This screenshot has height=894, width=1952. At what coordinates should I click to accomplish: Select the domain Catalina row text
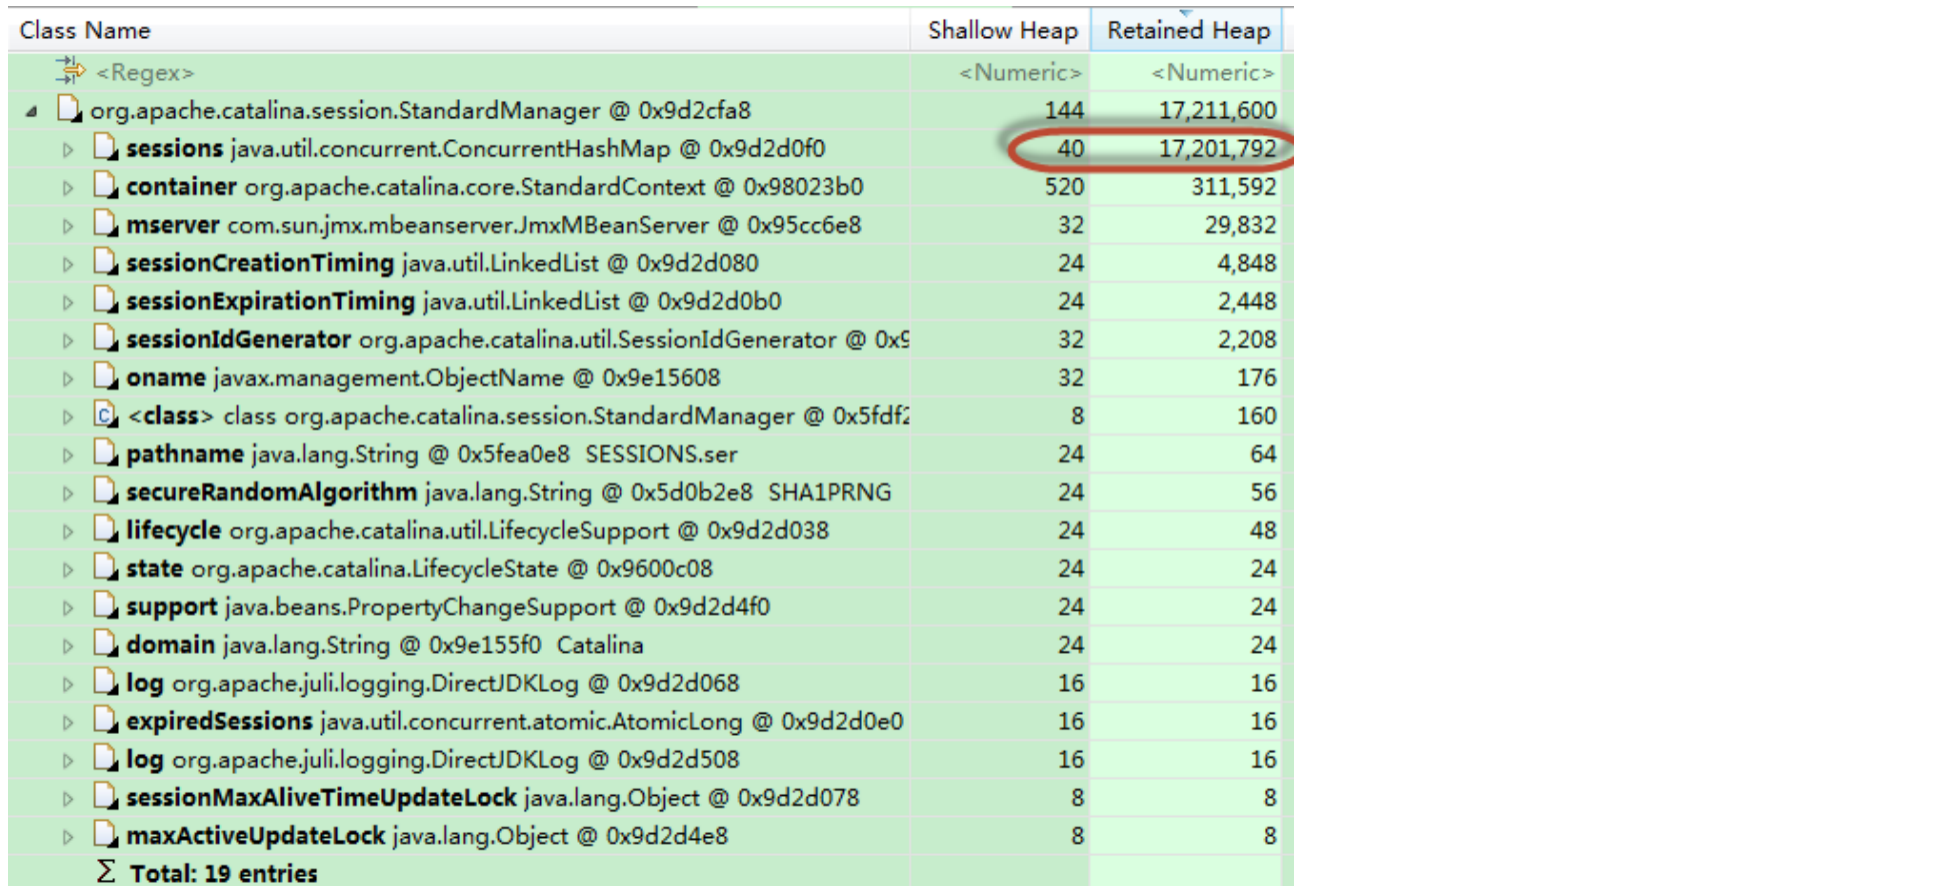(x=384, y=645)
